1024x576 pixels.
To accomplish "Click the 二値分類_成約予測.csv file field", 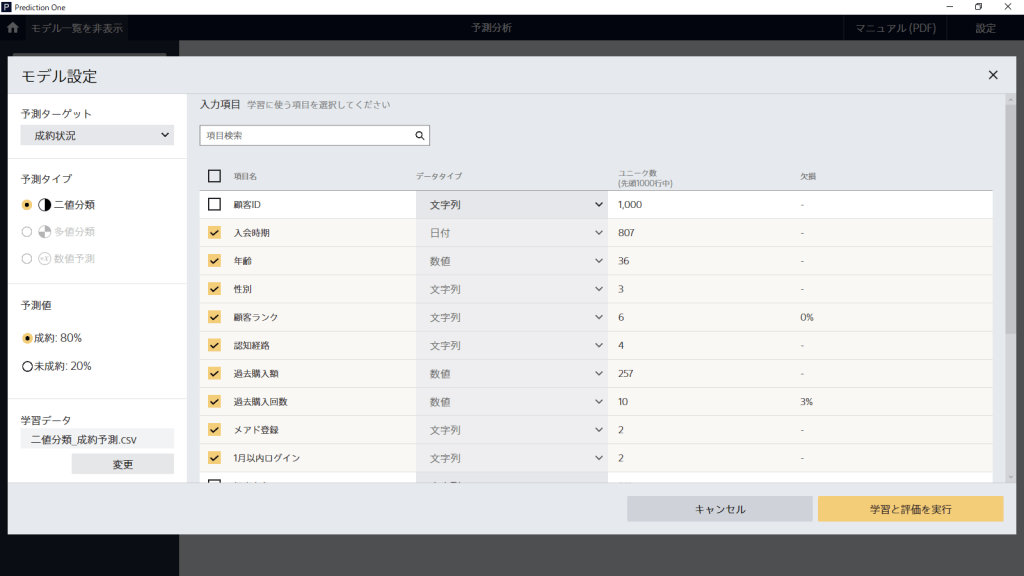I will [x=97, y=440].
